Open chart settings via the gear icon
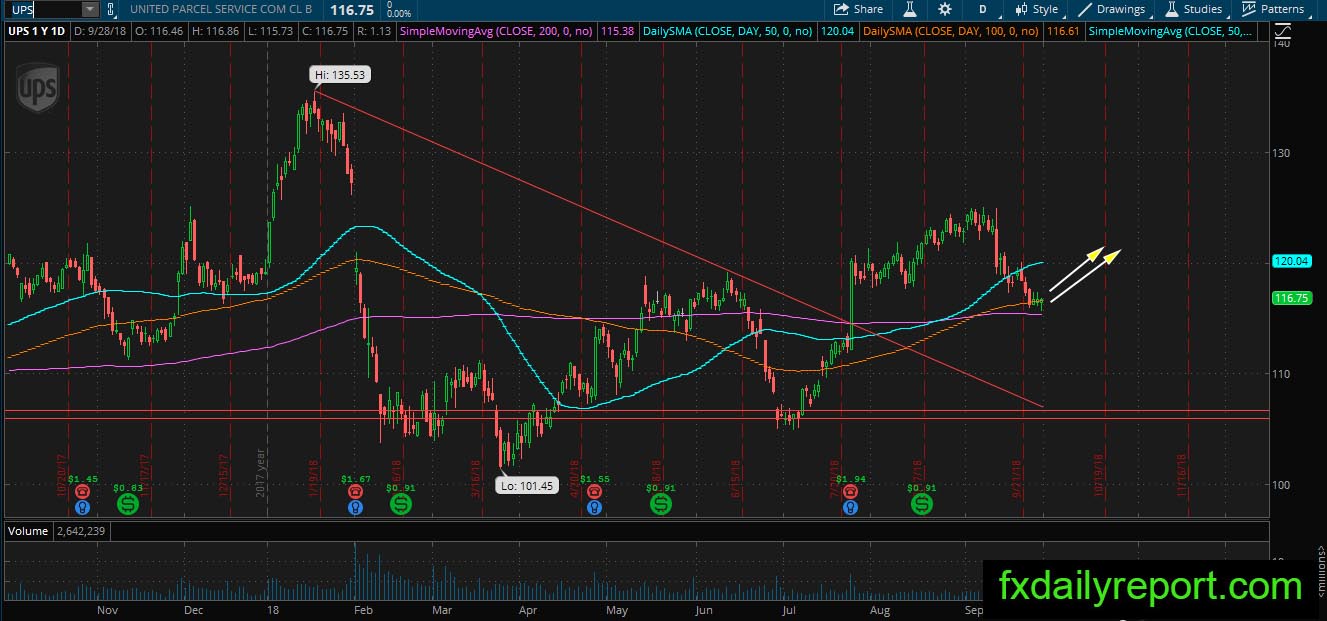Viewport: 1327px width, 621px height. [945, 9]
